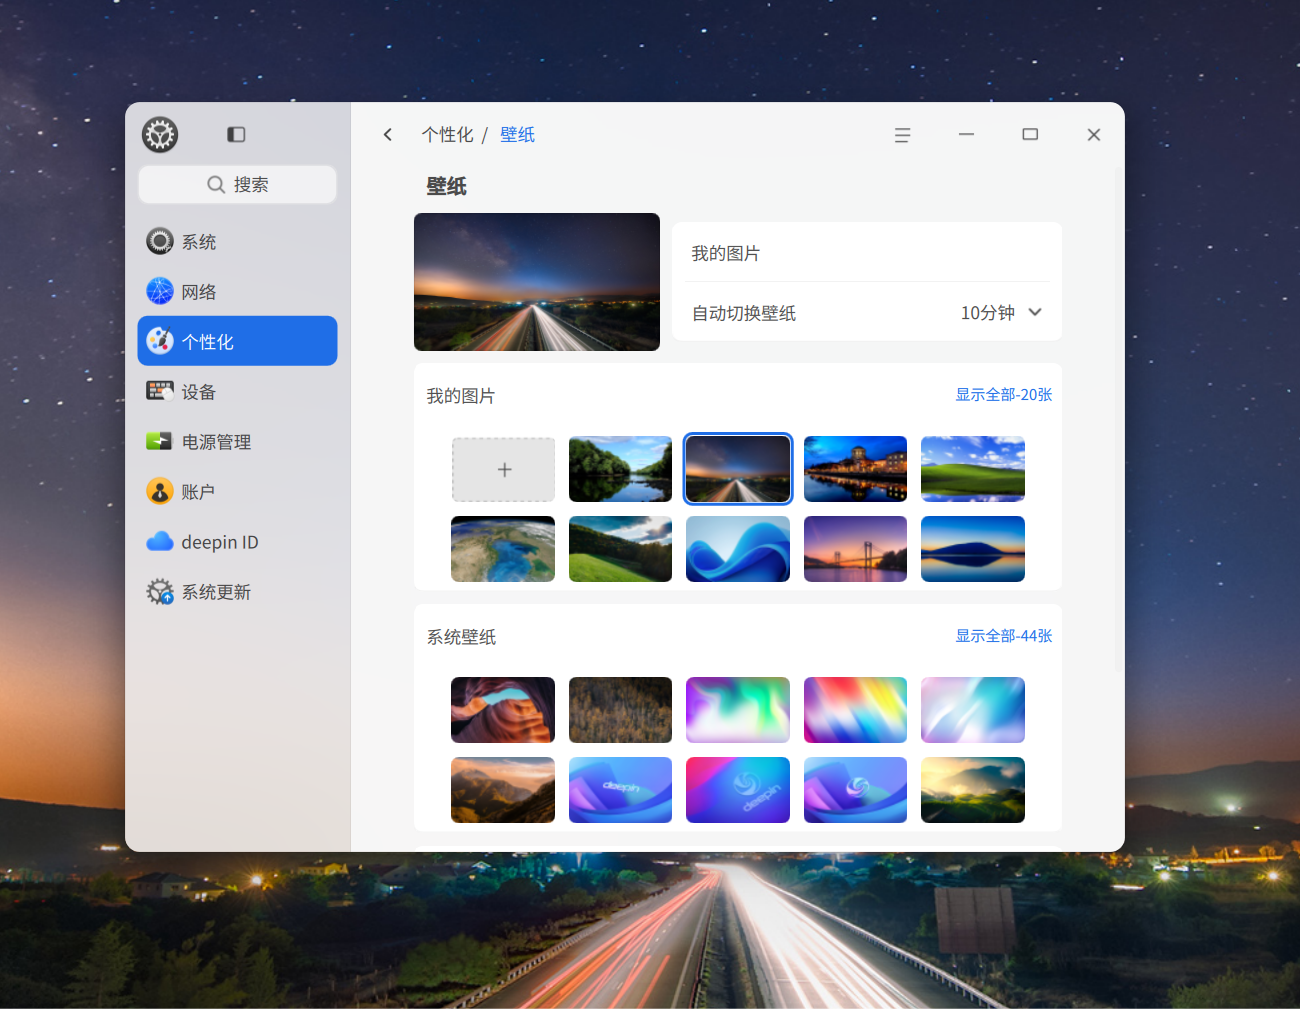Select the green forest river wallpaper
The height and width of the screenshot is (1009, 1300).
(620, 469)
